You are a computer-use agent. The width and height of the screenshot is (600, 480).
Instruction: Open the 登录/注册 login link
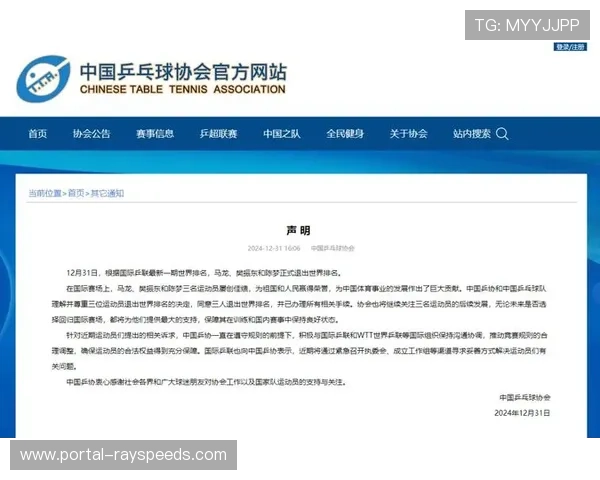570,47
